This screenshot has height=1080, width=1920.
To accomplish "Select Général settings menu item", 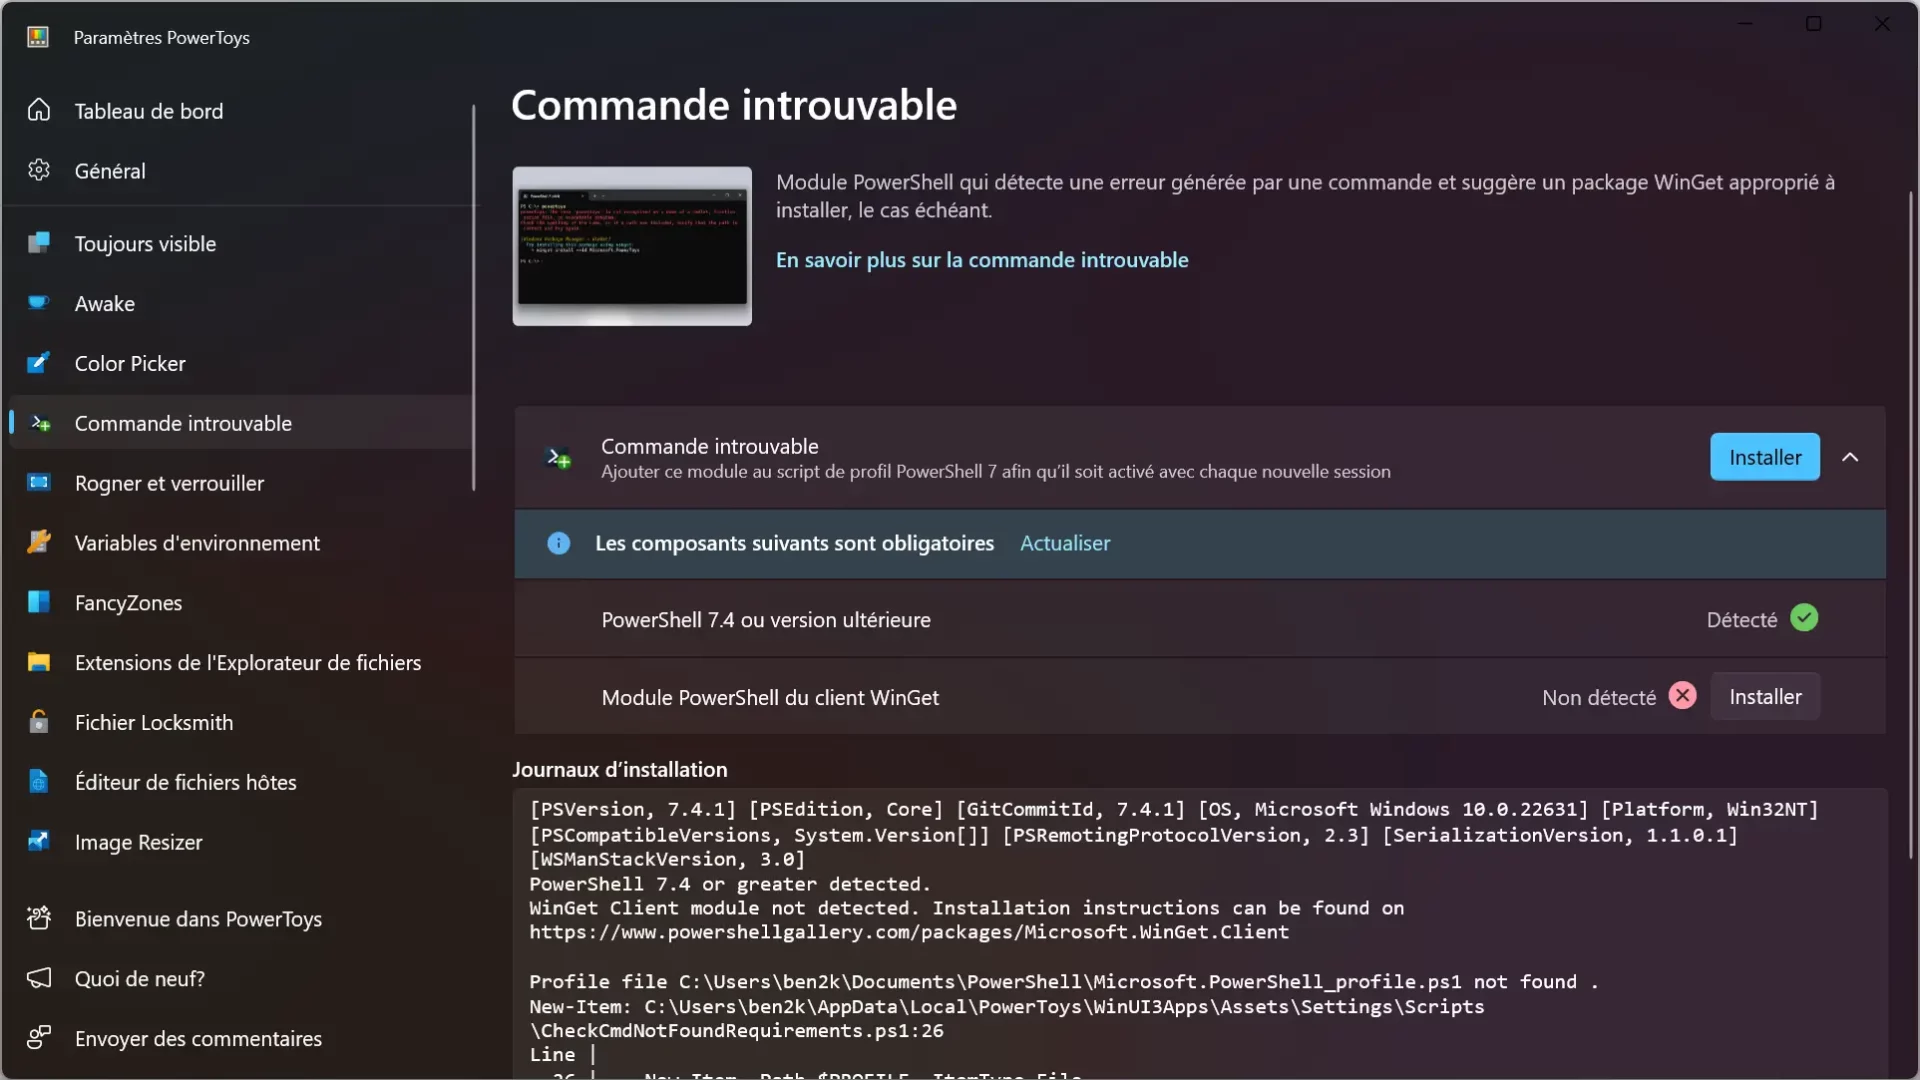I will coord(109,170).
